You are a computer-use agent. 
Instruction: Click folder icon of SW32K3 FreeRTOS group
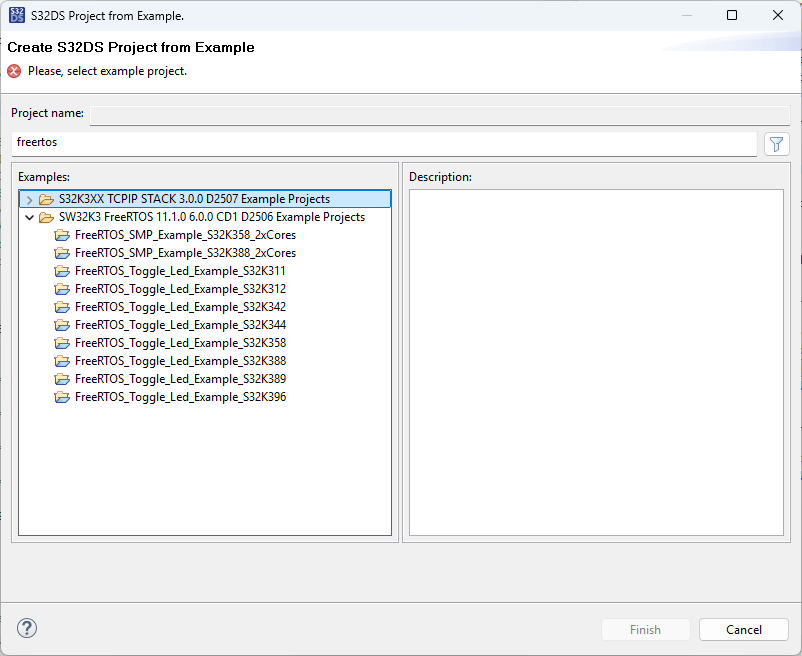pos(46,217)
